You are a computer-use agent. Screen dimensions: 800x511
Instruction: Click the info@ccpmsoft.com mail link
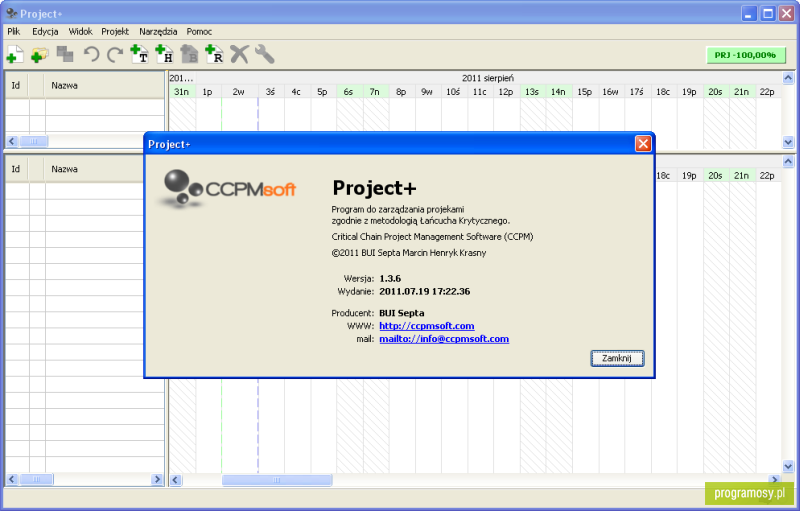tap(444, 339)
